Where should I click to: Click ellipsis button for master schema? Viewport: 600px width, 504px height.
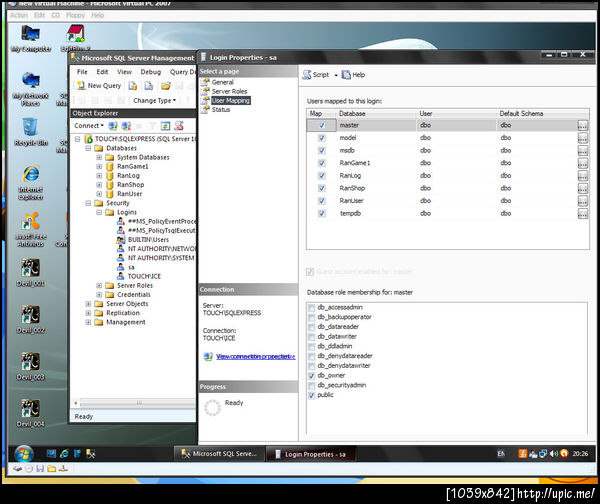click(x=582, y=126)
